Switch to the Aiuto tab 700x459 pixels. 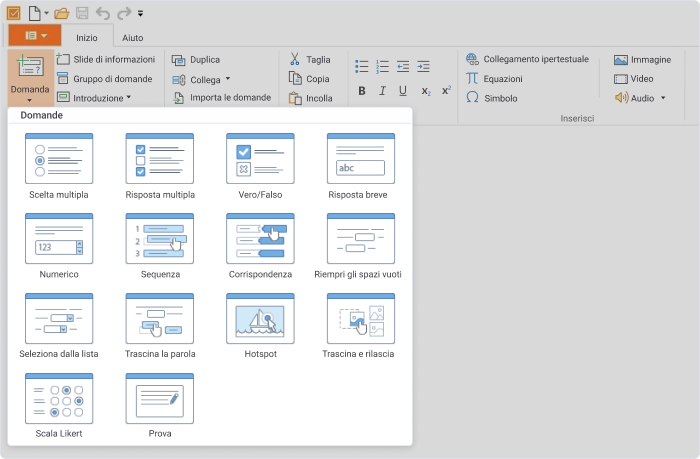coord(133,38)
